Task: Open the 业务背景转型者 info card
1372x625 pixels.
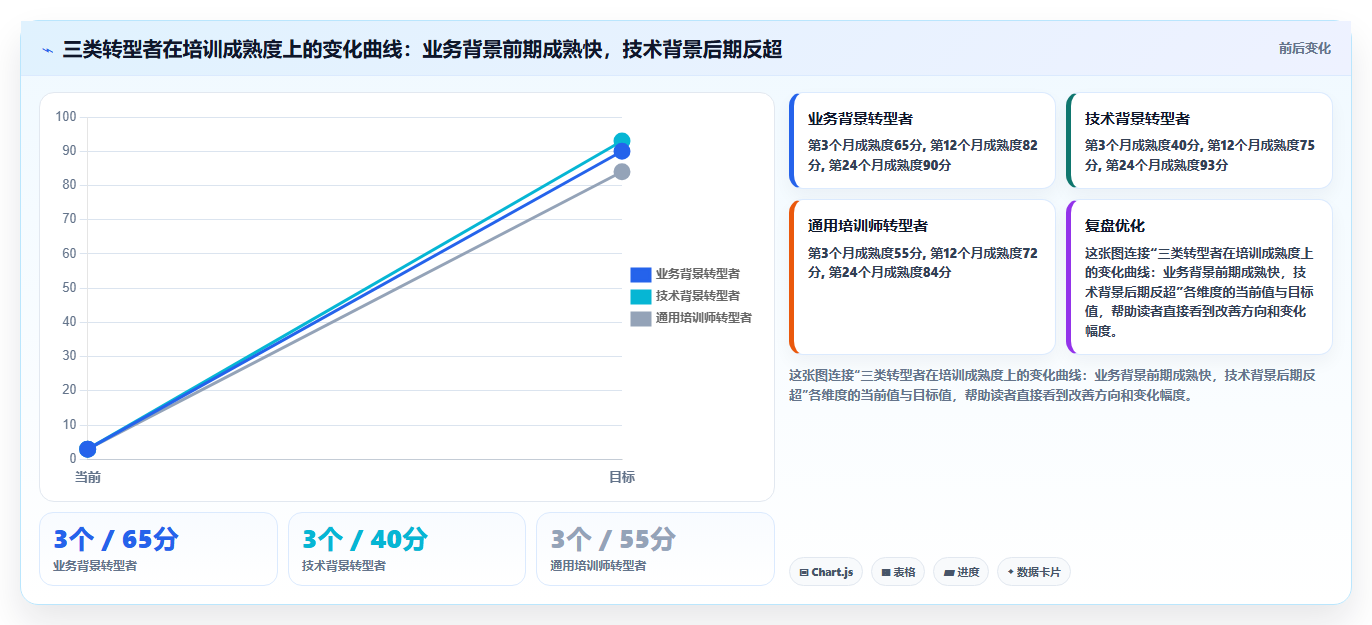Action: (x=922, y=140)
